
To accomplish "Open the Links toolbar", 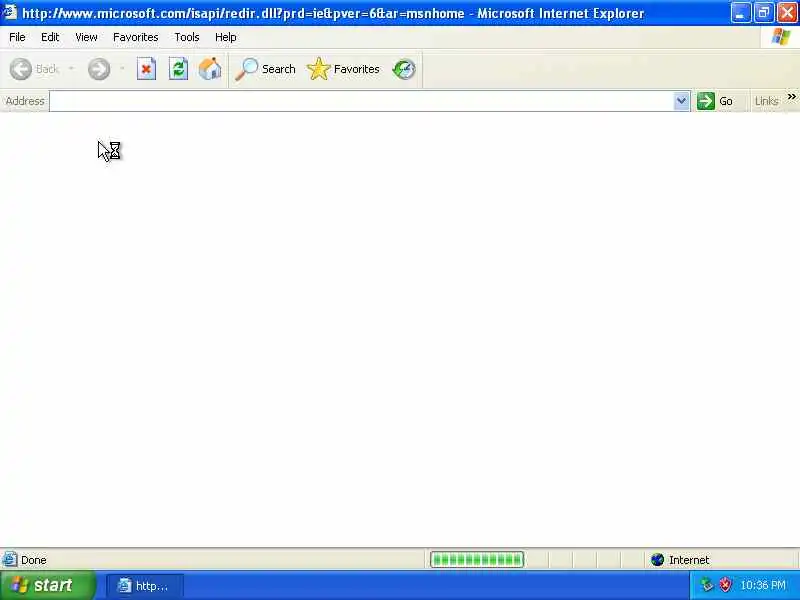I will [766, 101].
